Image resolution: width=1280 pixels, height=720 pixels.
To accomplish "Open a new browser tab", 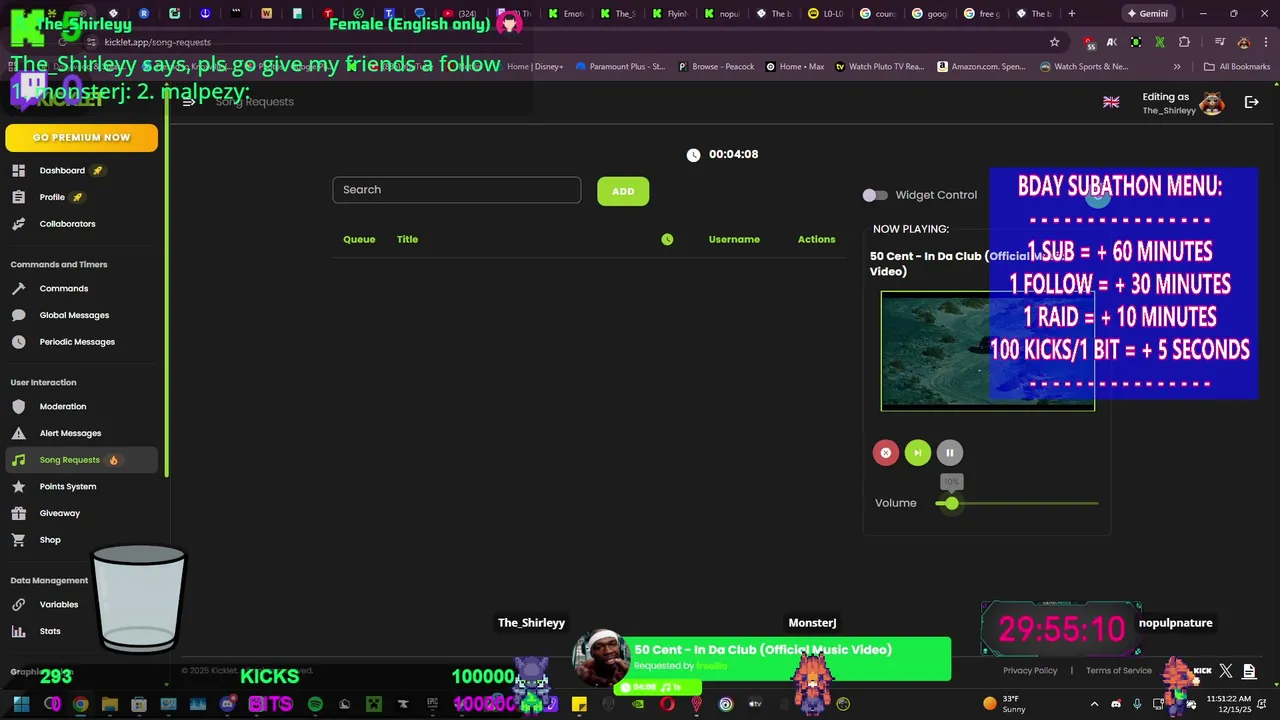I will pos(1071,14).
